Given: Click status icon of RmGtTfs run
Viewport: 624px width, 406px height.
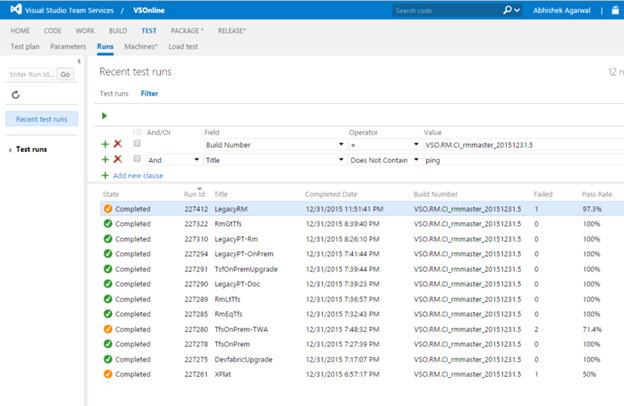Looking at the screenshot, I should click(x=108, y=224).
